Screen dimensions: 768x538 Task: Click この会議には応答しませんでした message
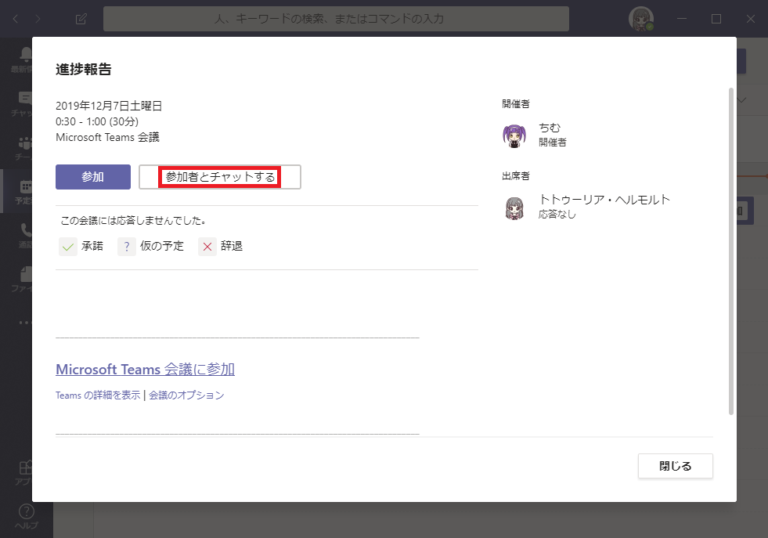coord(133,221)
